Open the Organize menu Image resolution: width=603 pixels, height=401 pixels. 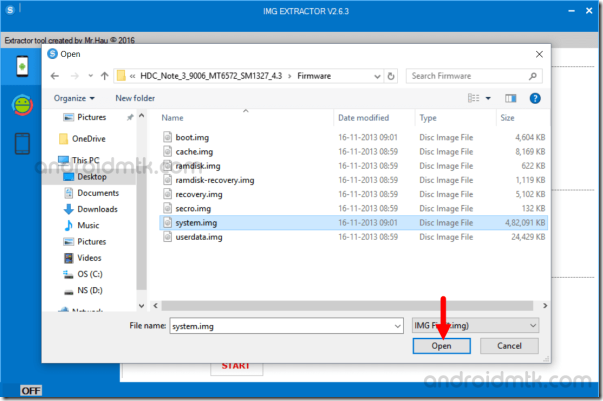coord(74,98)
